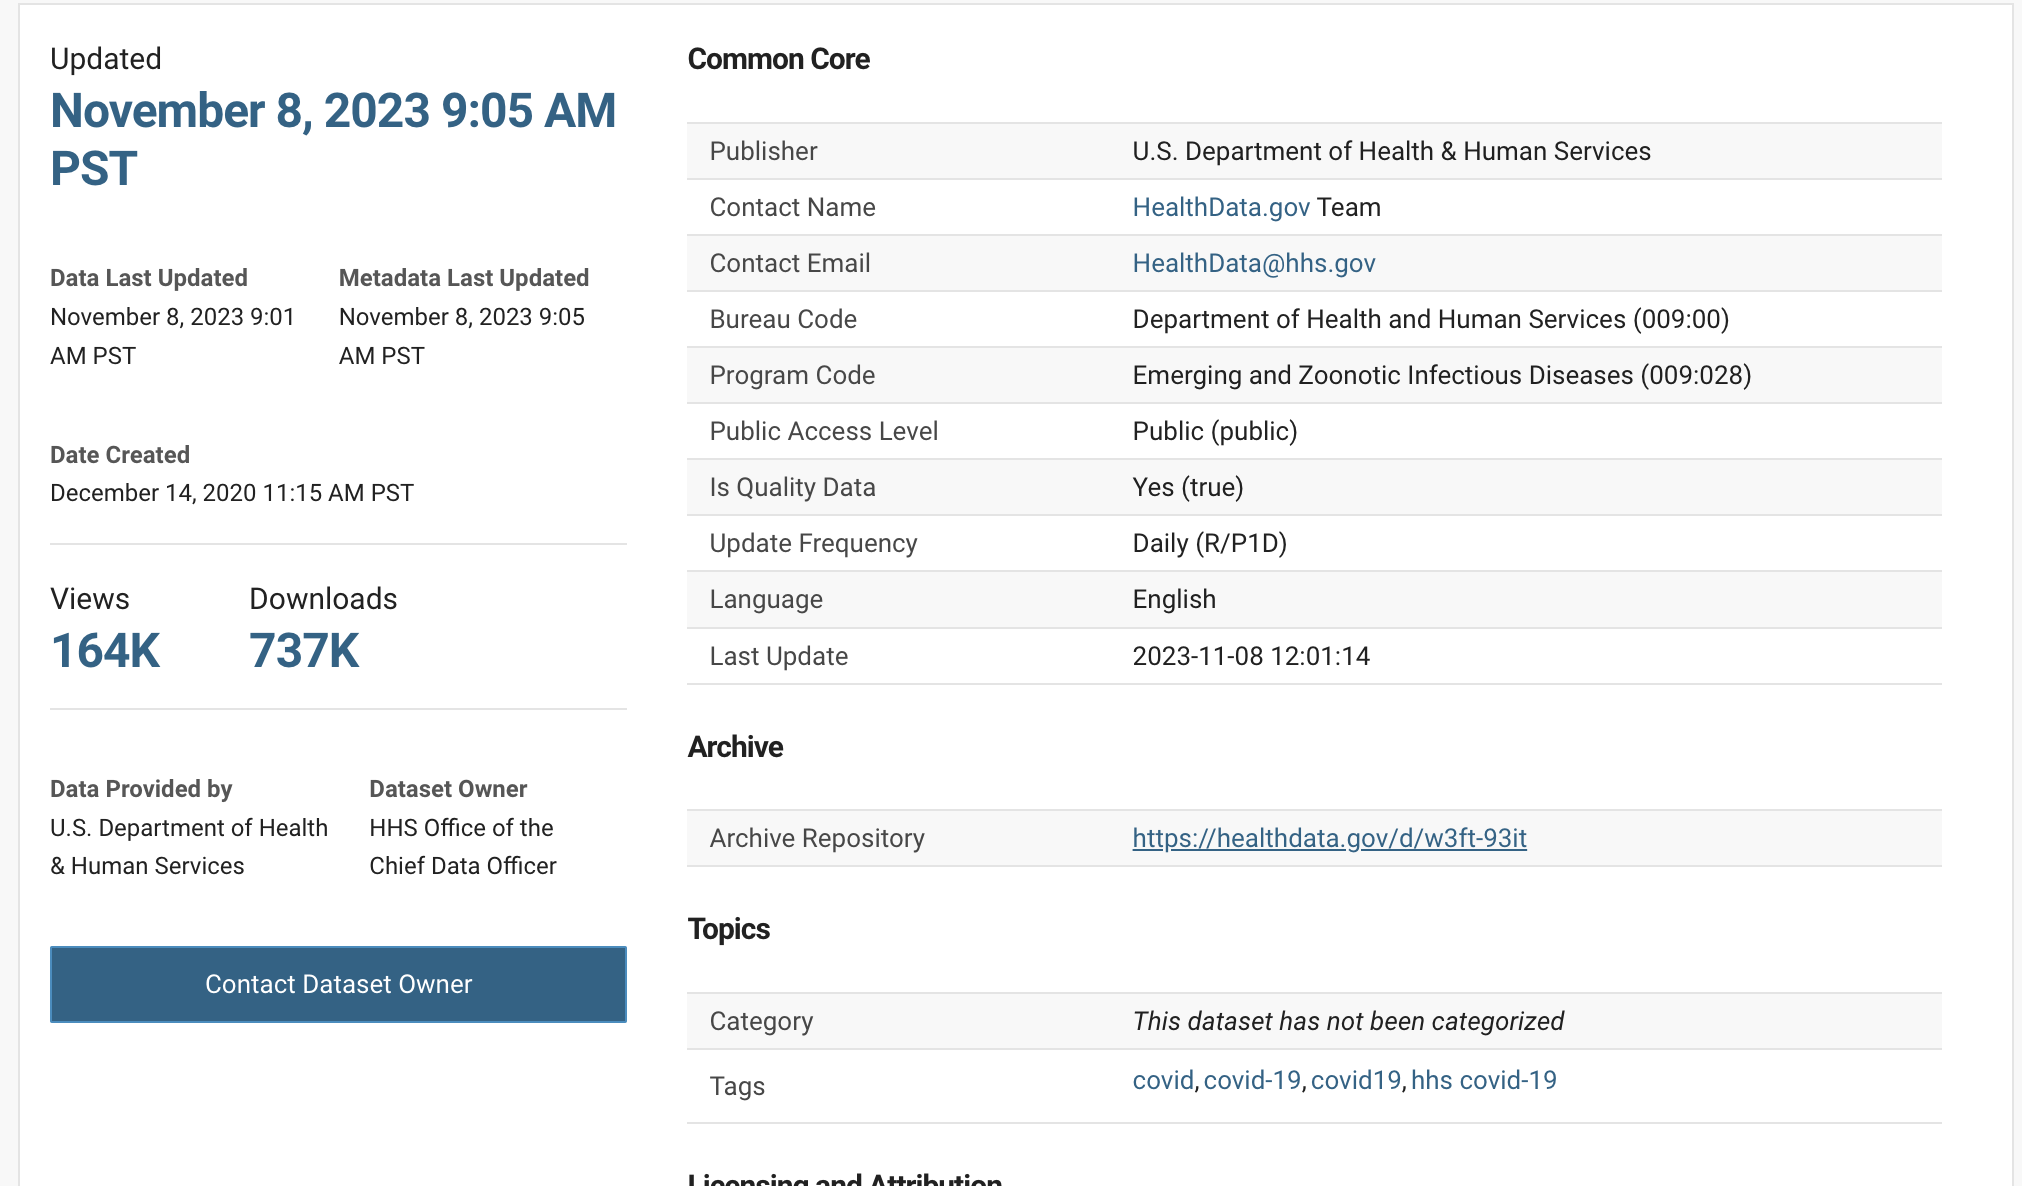The image size is (2022, 1186).
Task: Open the HealthData.gov contact name link
Action: coord(1220,207)
